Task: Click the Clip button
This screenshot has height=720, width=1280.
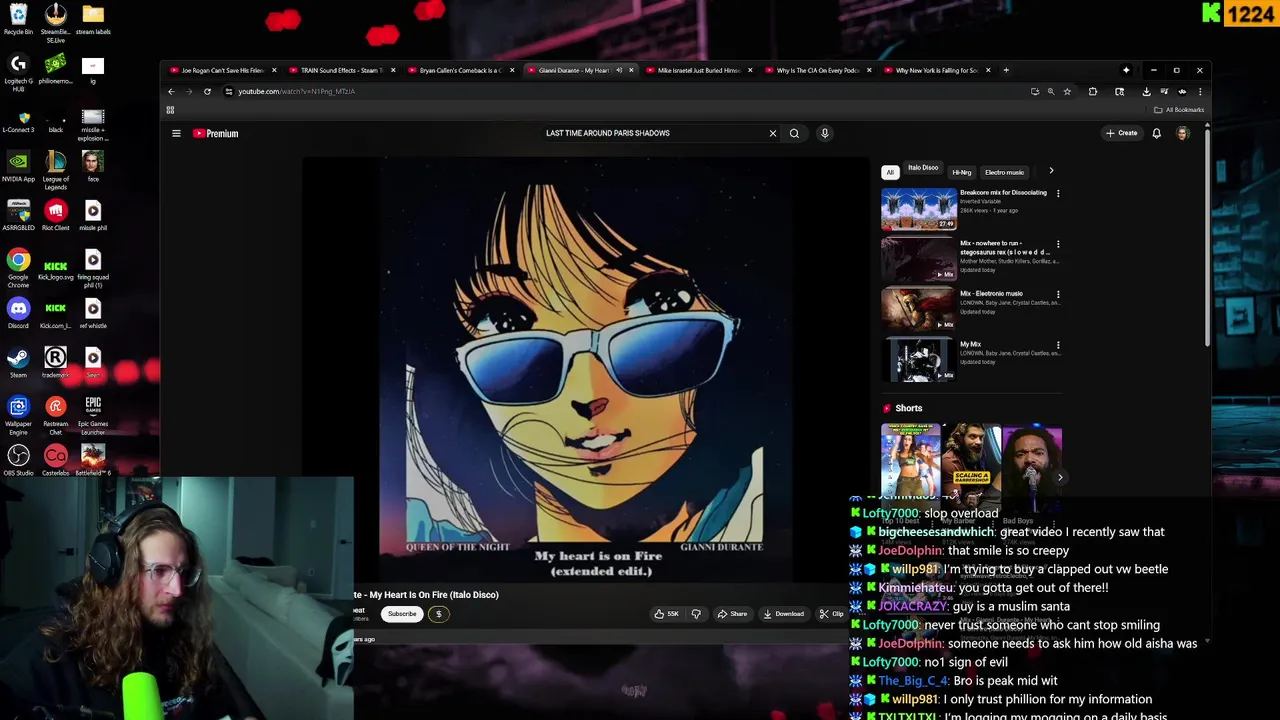Action: click(x=831, y=614)
